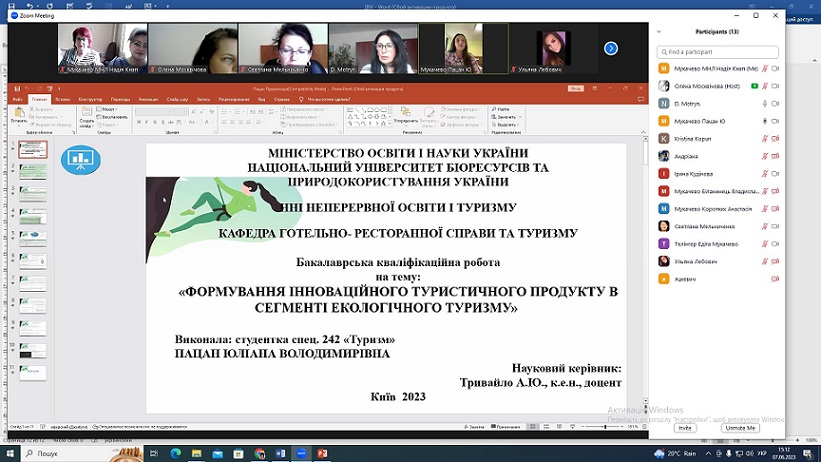821x462 pixels.
Task: Switch to Reading view in status bar
Action: coord(559,427)
